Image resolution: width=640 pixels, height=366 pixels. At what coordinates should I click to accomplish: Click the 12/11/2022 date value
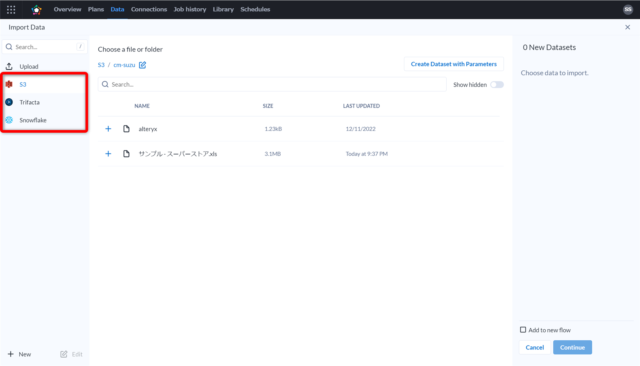[360, 129]
